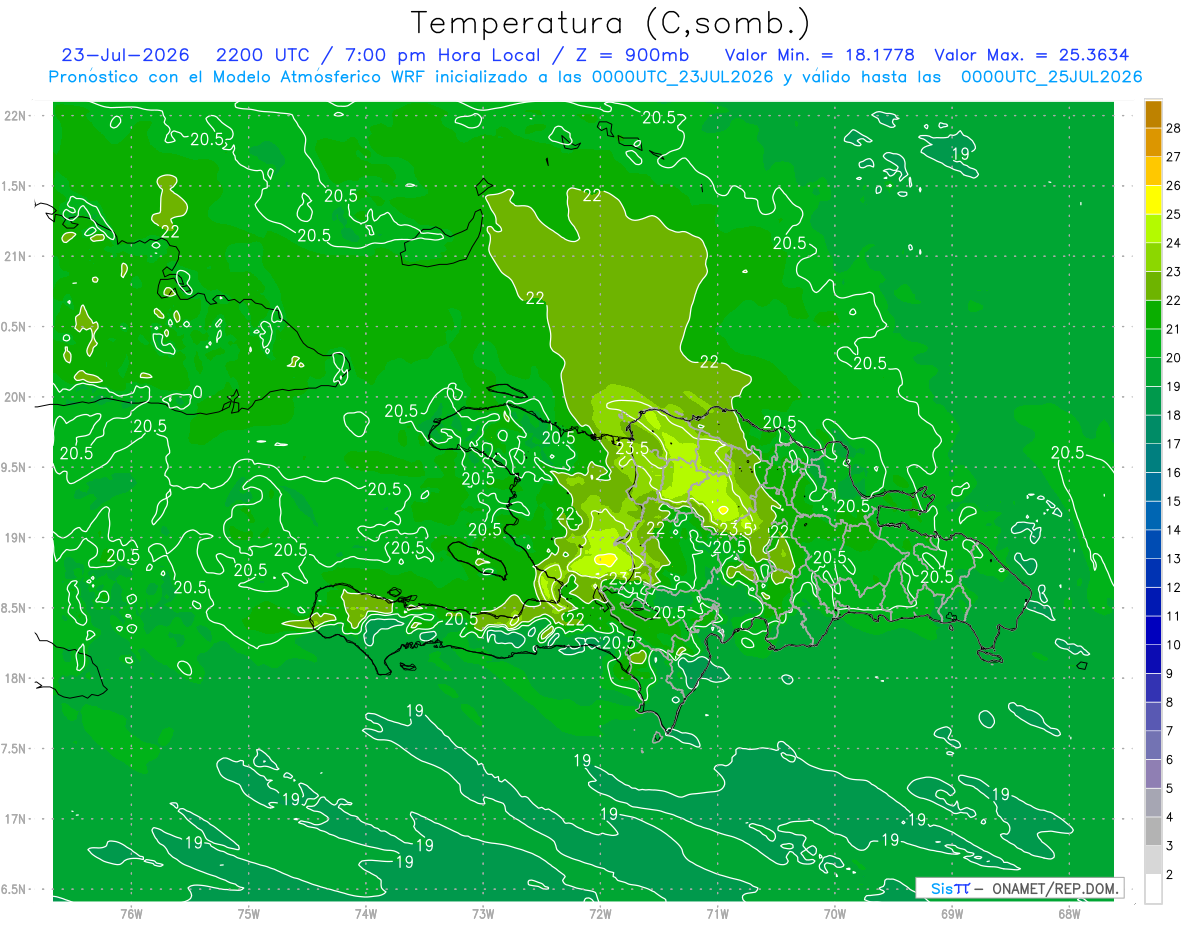Click the "20N" latitude axis label
This screenshot has height=927, width=1200.
(x=16, y=397)
